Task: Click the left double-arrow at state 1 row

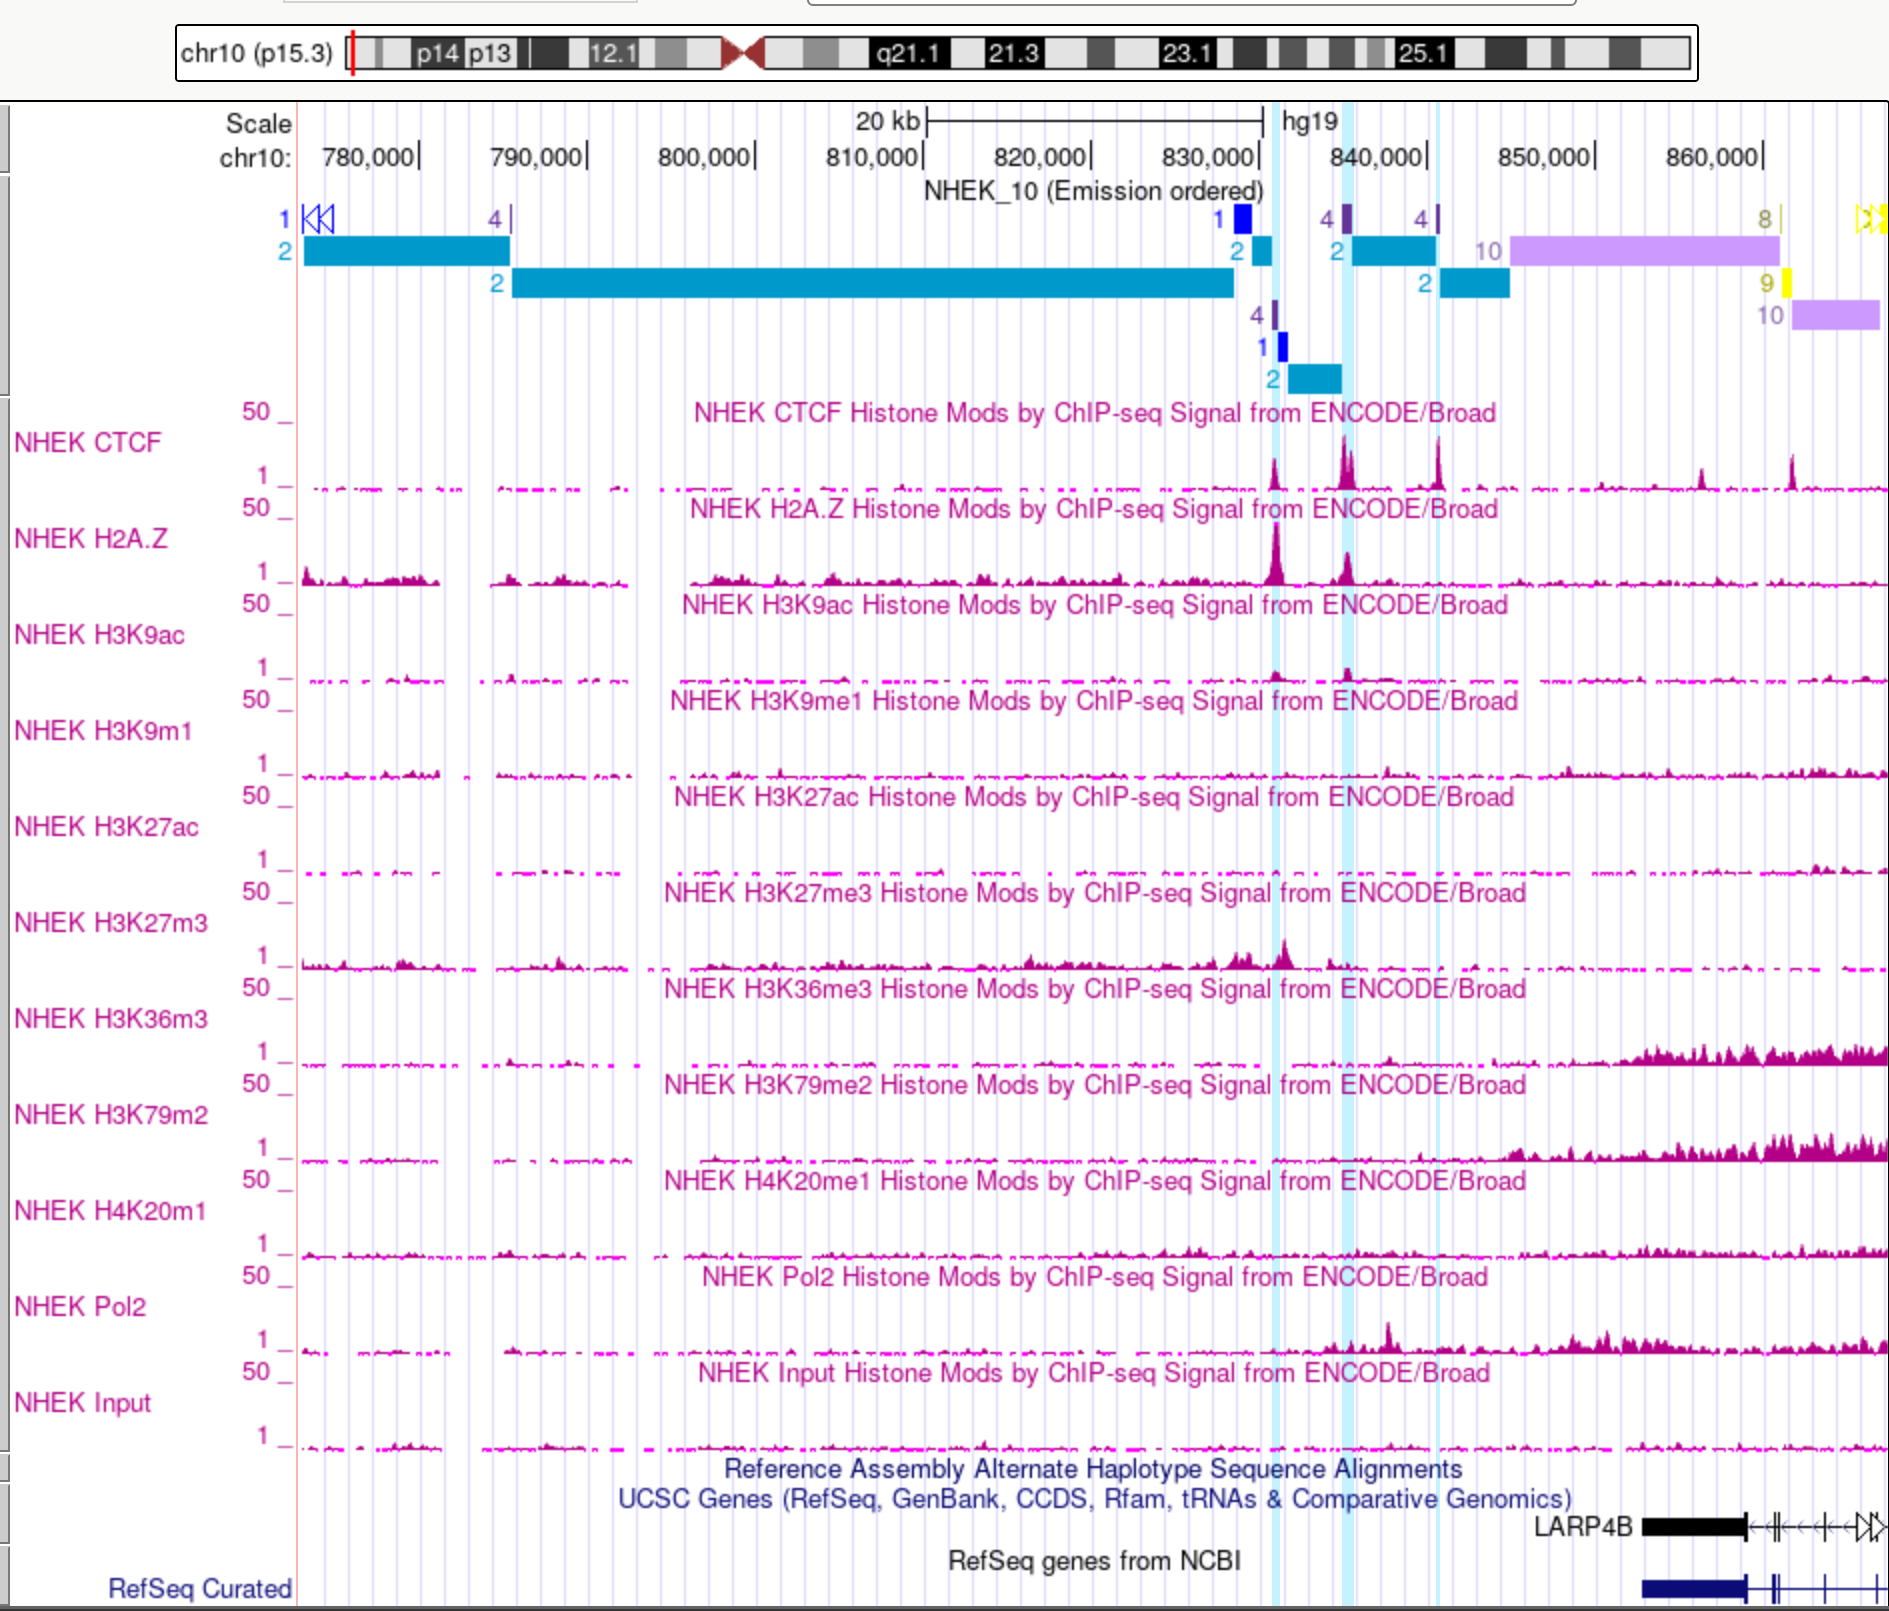Action: [x=318, y=219]
